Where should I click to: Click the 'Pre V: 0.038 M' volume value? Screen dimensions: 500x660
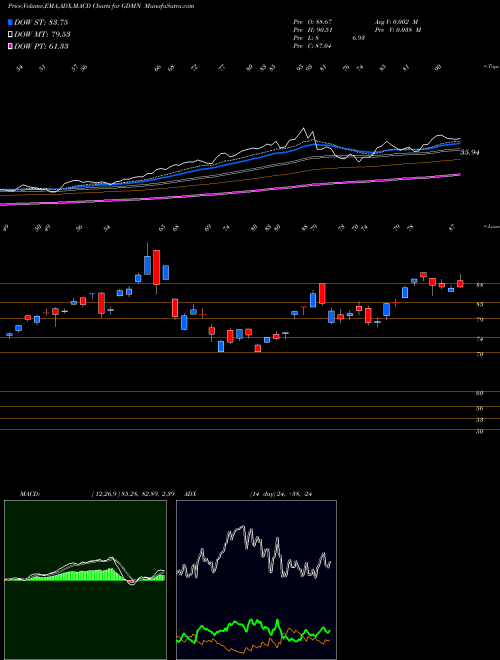(398, 30)
